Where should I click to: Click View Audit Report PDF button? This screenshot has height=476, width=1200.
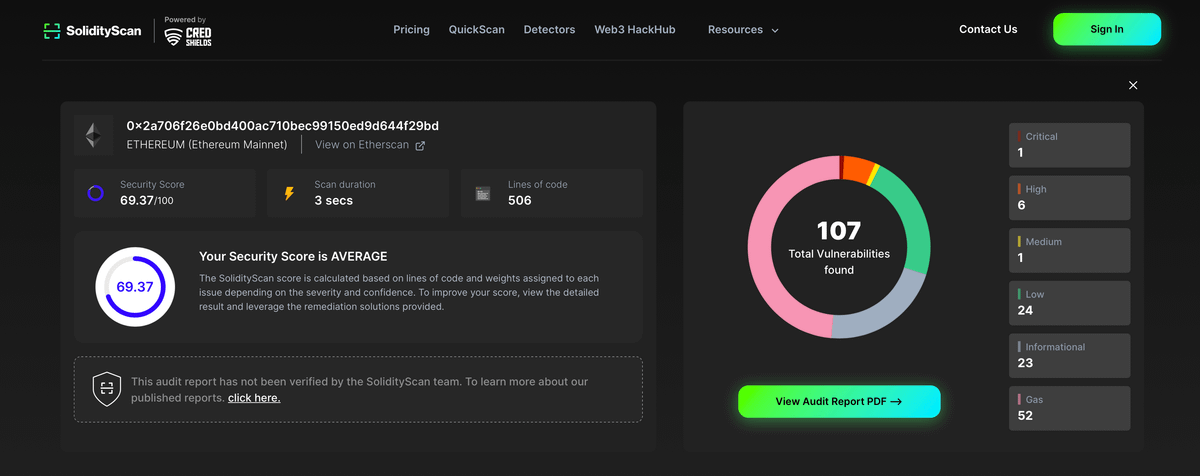tap(839, 401)
